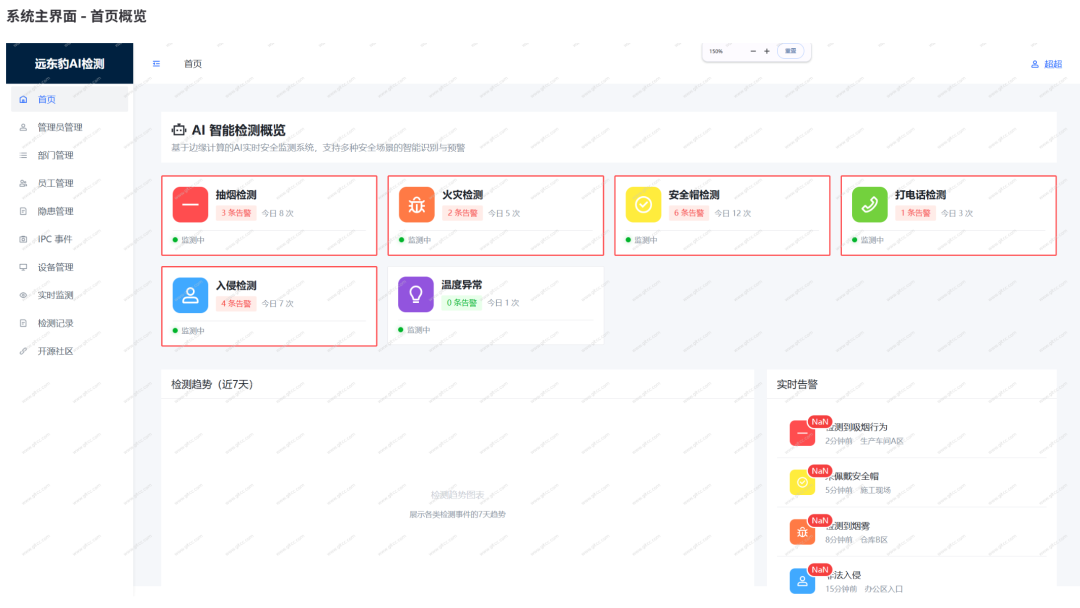1080x608 pixels.
Task: Click the blue 入侵检测 person icon
Action: 190,295
